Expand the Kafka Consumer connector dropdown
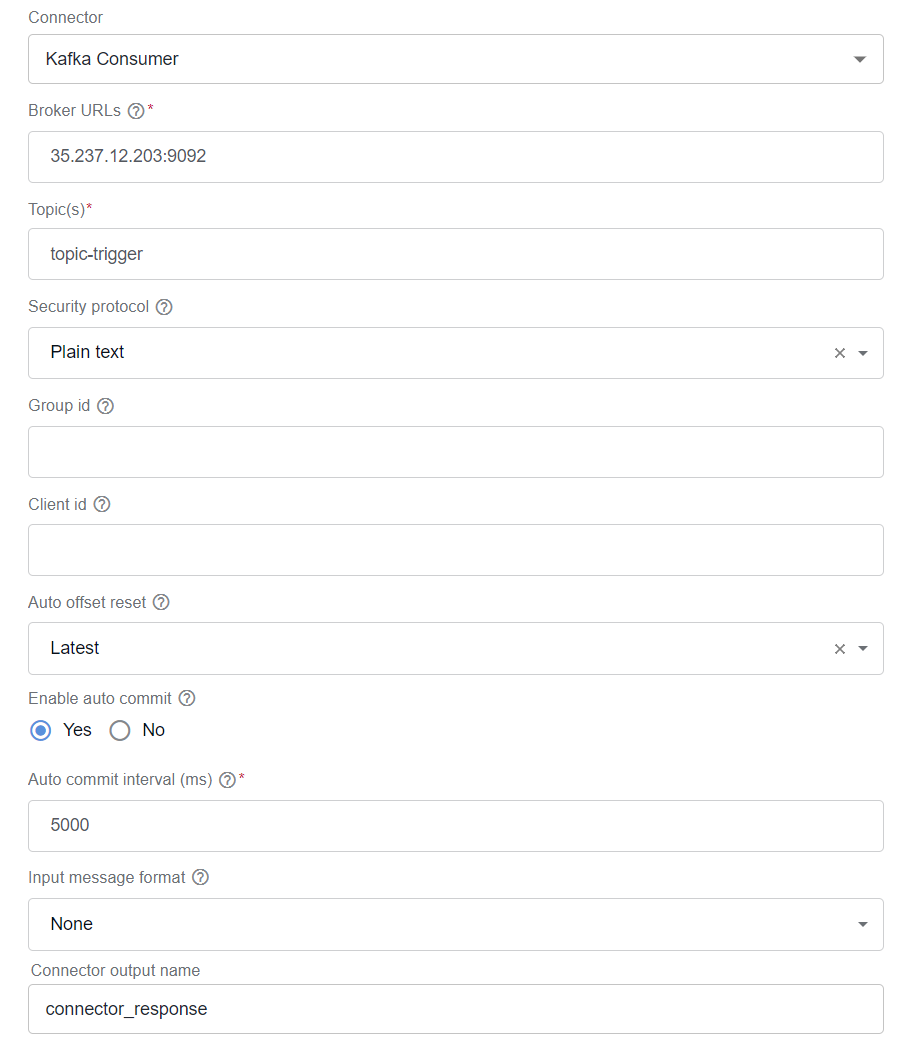The width and height of the screenshot is (915, 1057). tap(456, 59)
